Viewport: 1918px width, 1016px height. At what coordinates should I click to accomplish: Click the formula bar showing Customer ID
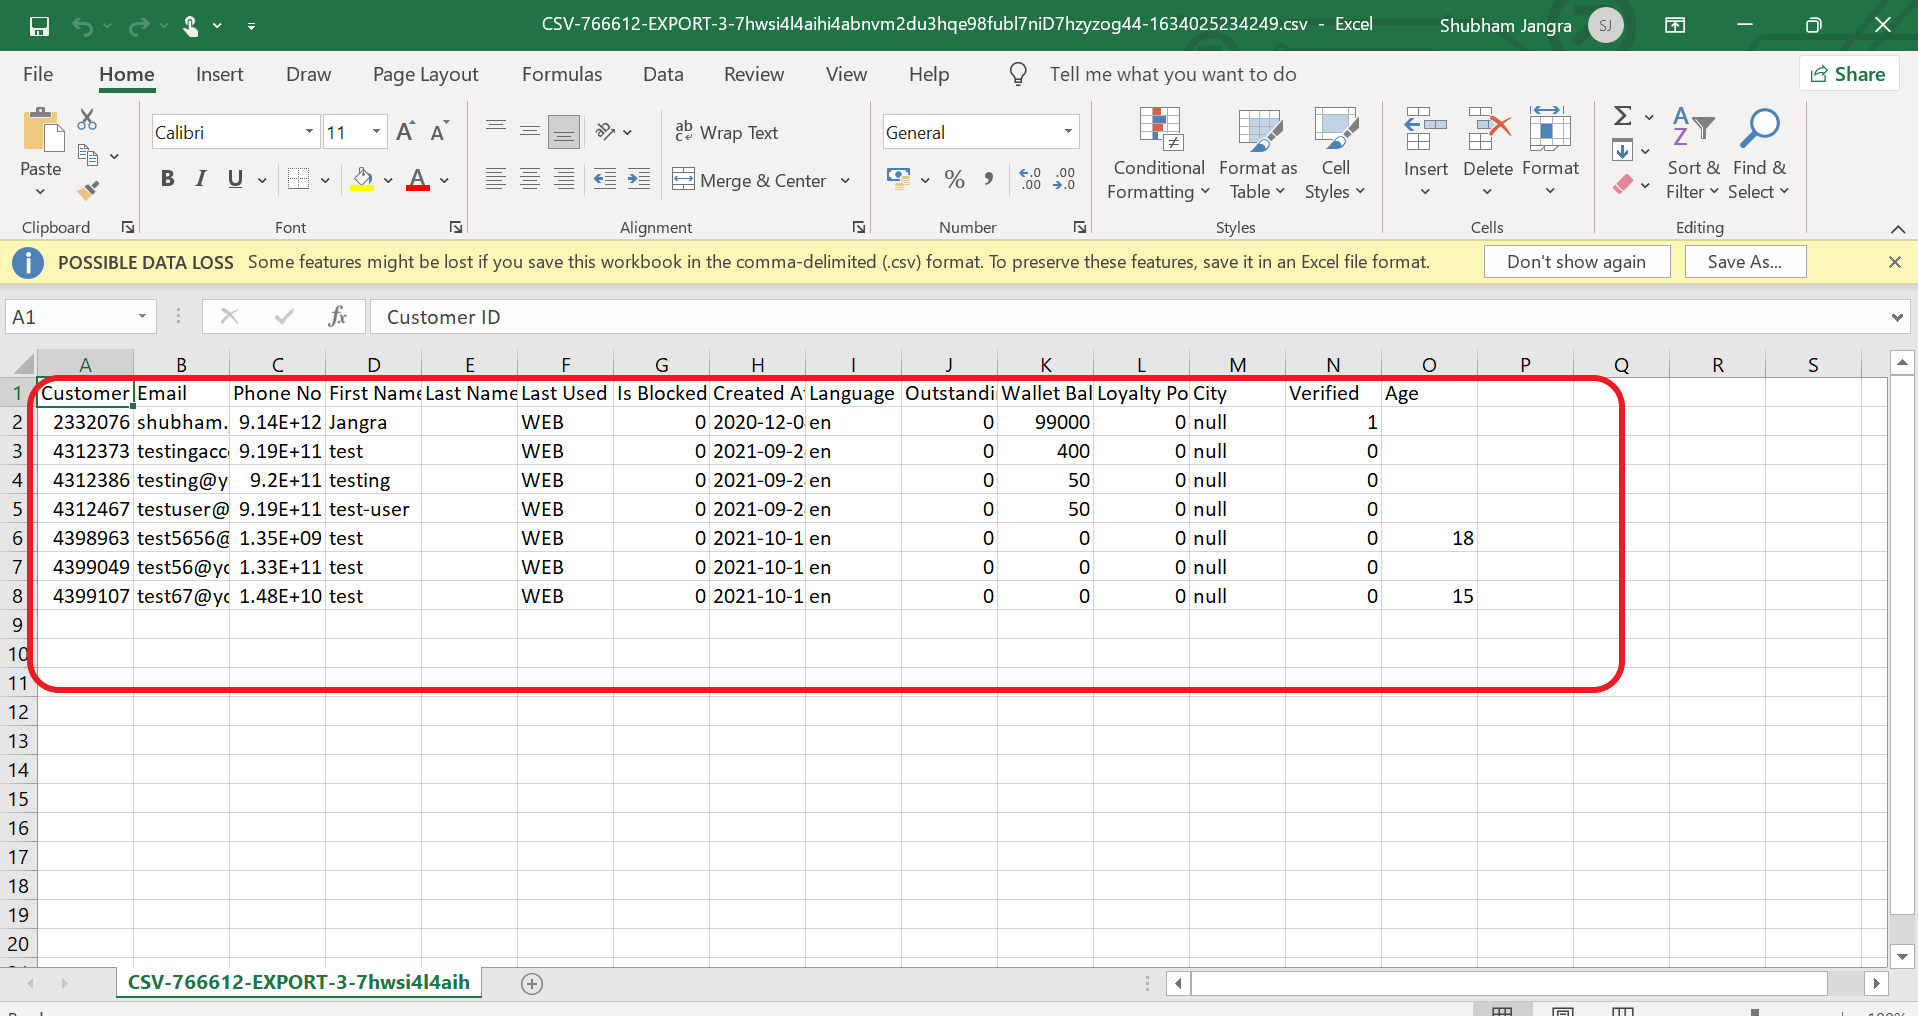click(x=1130, y=317)
